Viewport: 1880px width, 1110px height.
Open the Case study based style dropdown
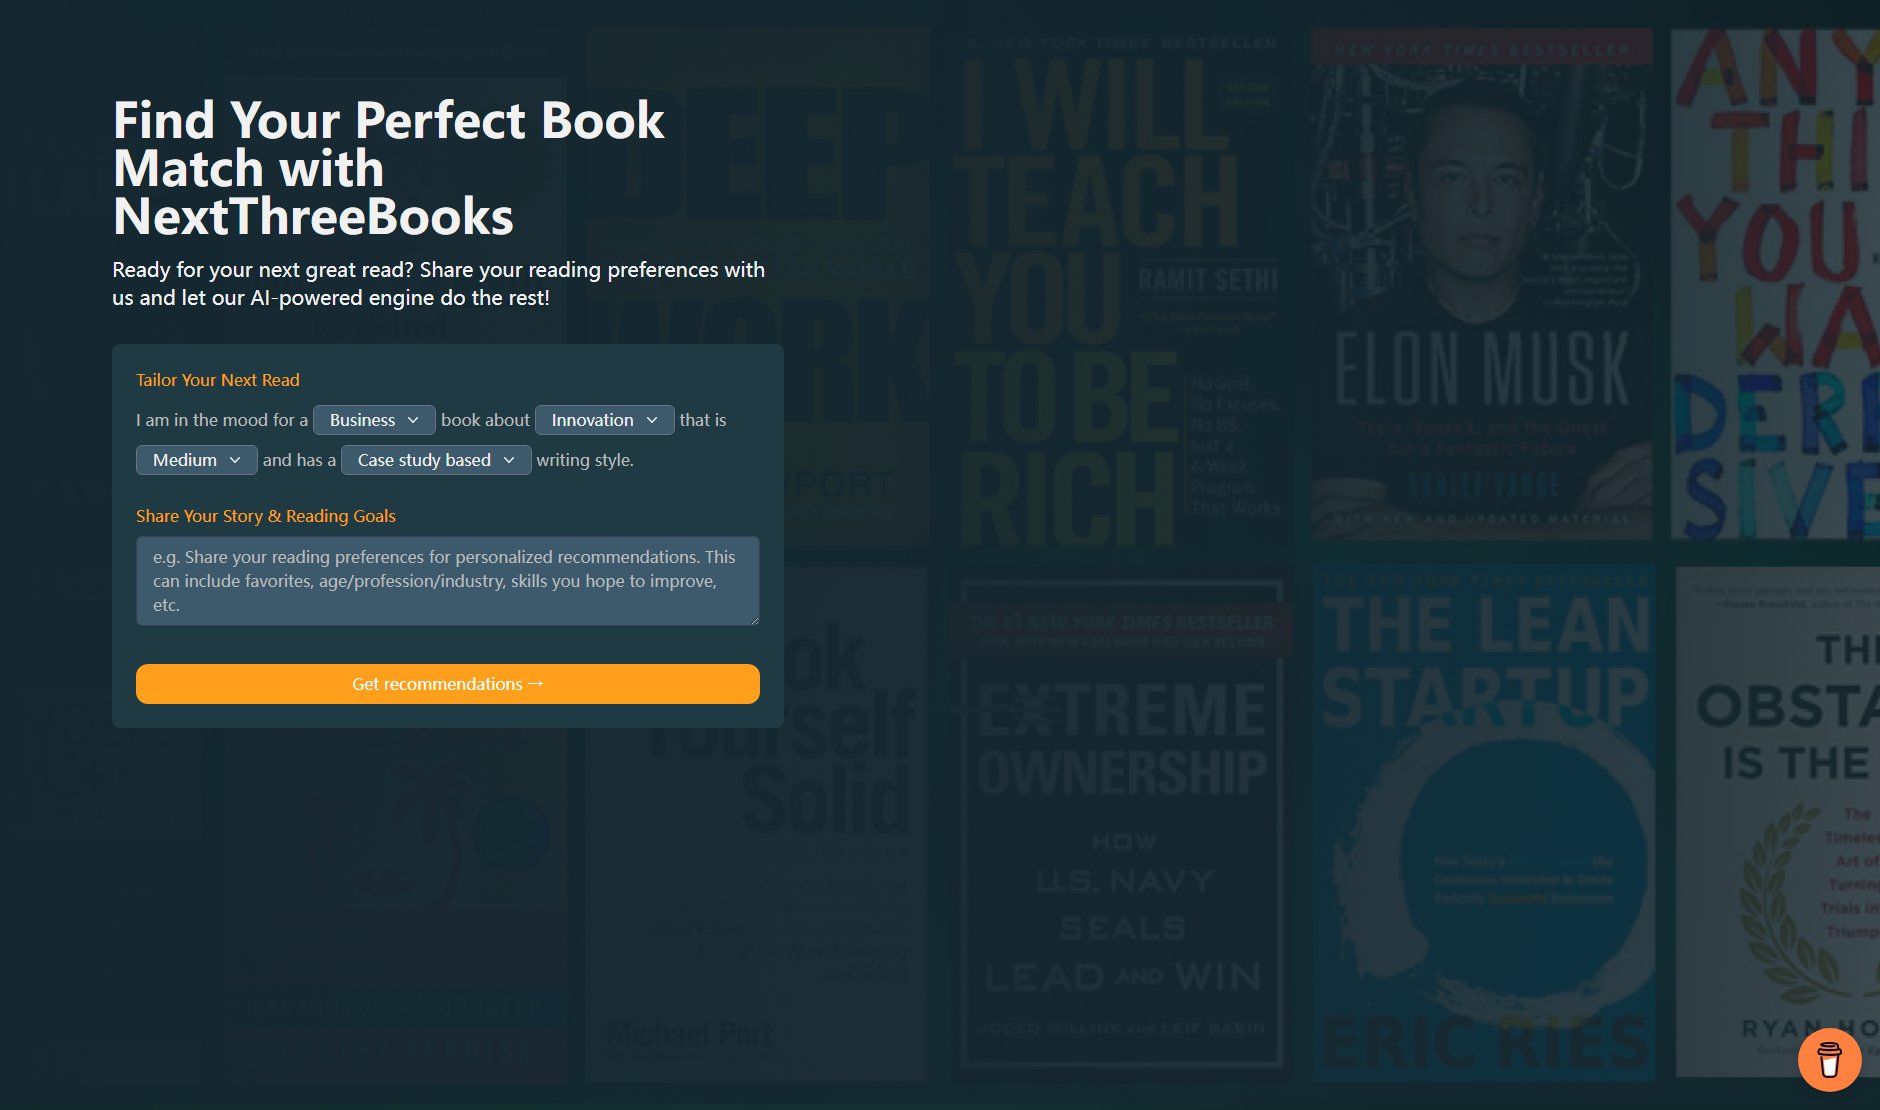pyautogui.click(x=436, y=460)
